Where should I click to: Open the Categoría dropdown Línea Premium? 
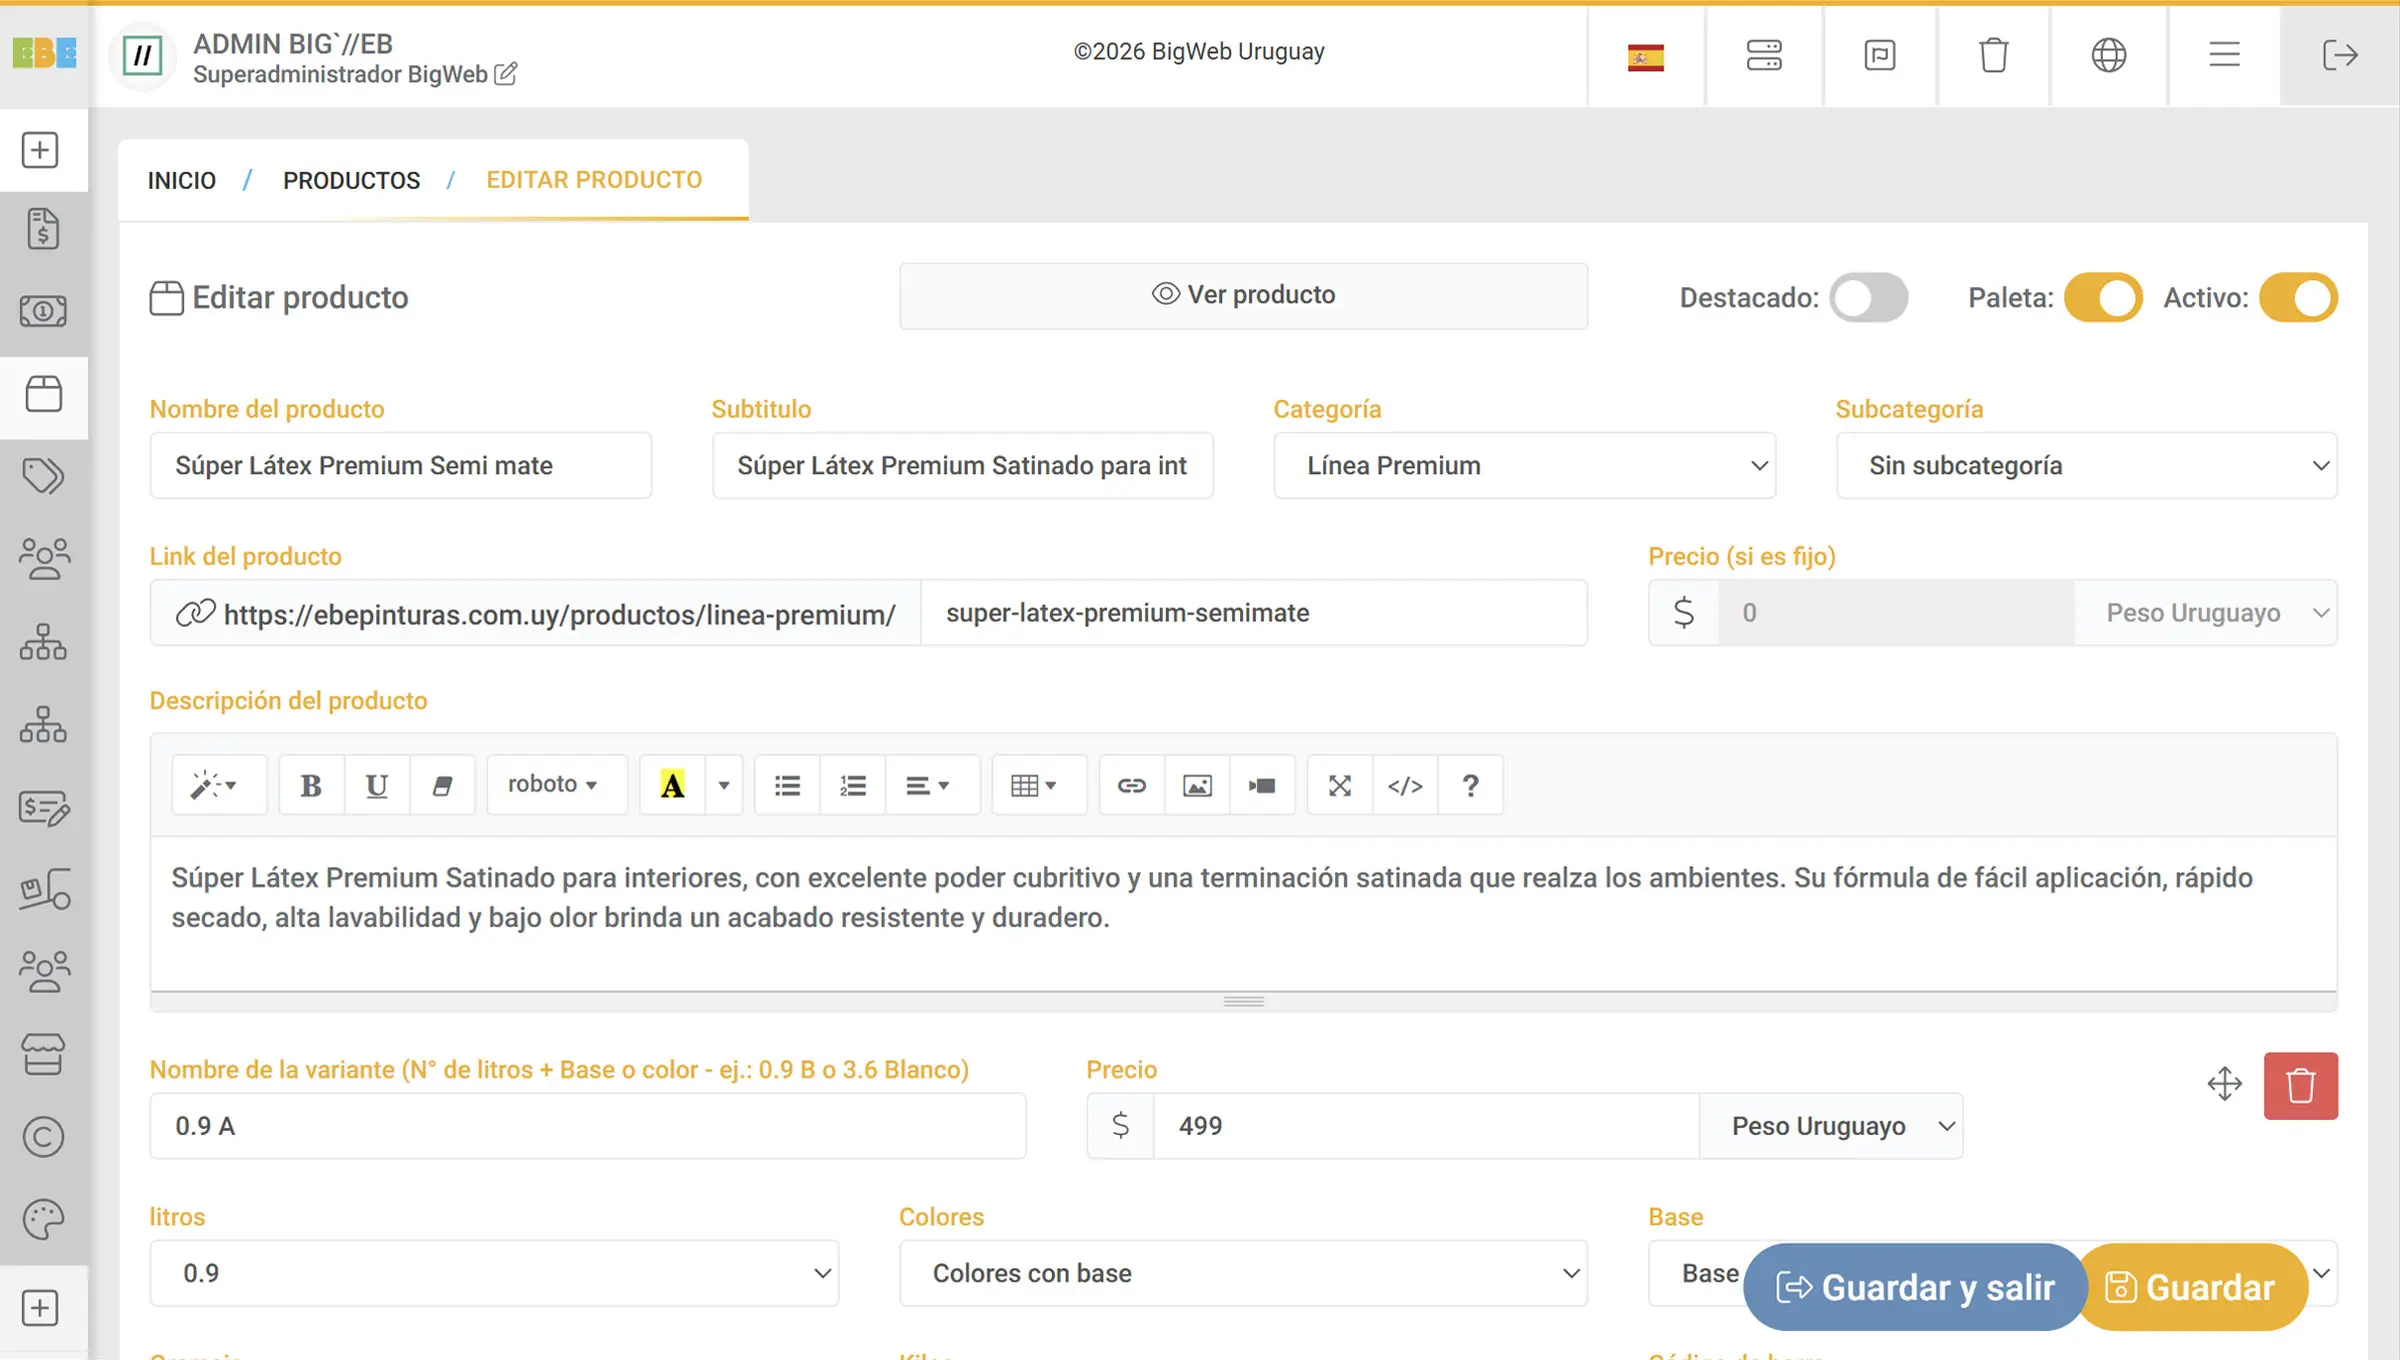click(1524, 466)
